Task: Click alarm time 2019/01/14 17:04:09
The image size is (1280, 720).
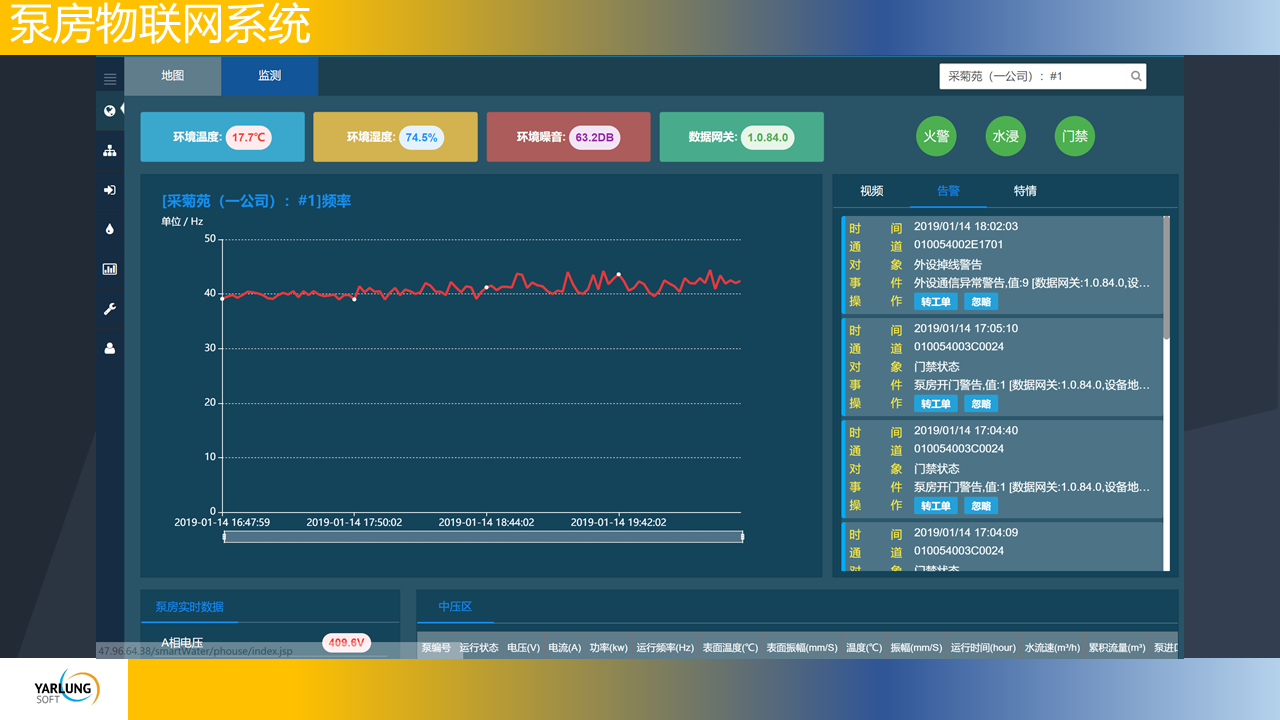Action: click(966, 532)
